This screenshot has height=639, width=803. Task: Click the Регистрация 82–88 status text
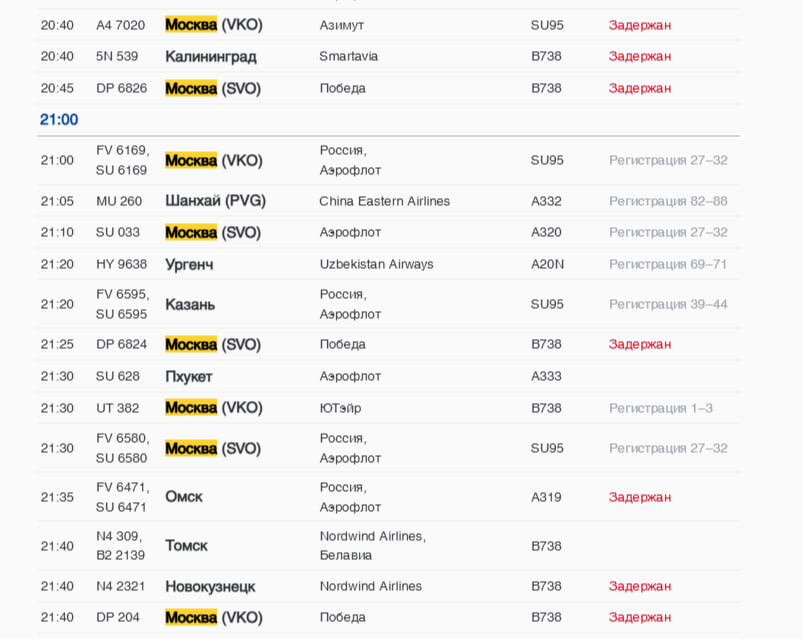[x=668, y=201]
